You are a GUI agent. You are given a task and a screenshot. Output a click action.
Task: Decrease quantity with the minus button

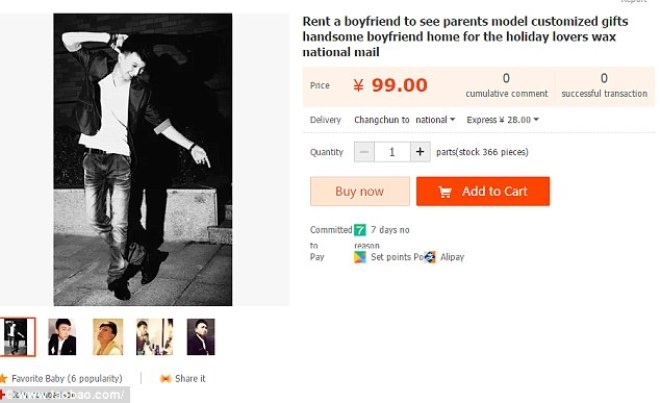click(365, 152)
